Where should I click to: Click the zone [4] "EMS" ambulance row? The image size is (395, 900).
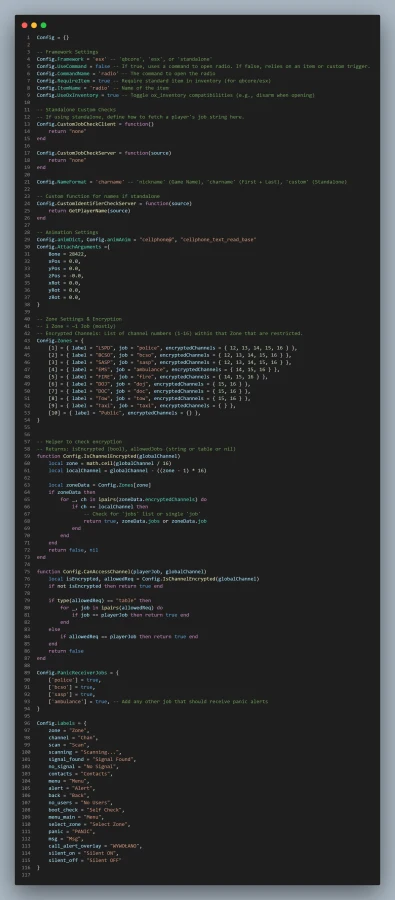(164, 369)
